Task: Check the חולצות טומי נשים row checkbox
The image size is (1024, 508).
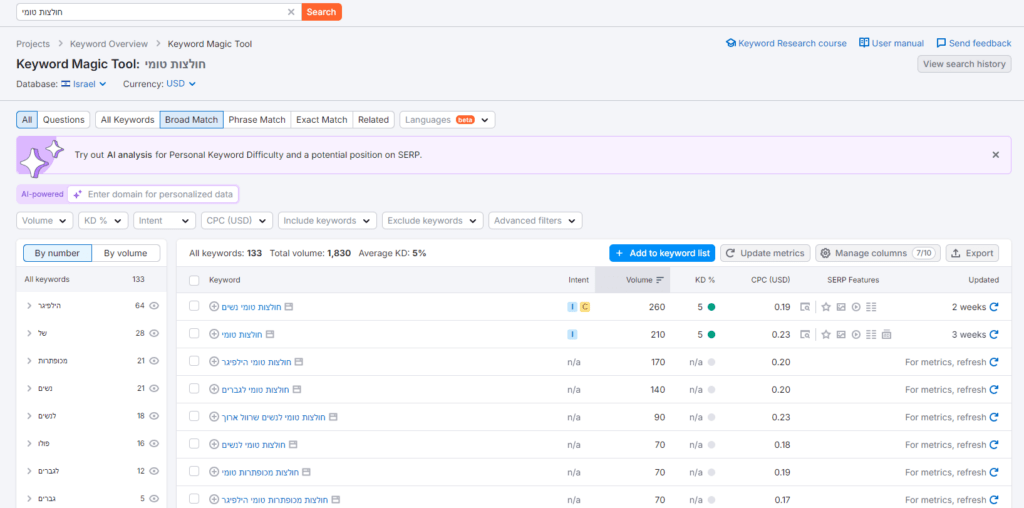Action: (194, 307)
